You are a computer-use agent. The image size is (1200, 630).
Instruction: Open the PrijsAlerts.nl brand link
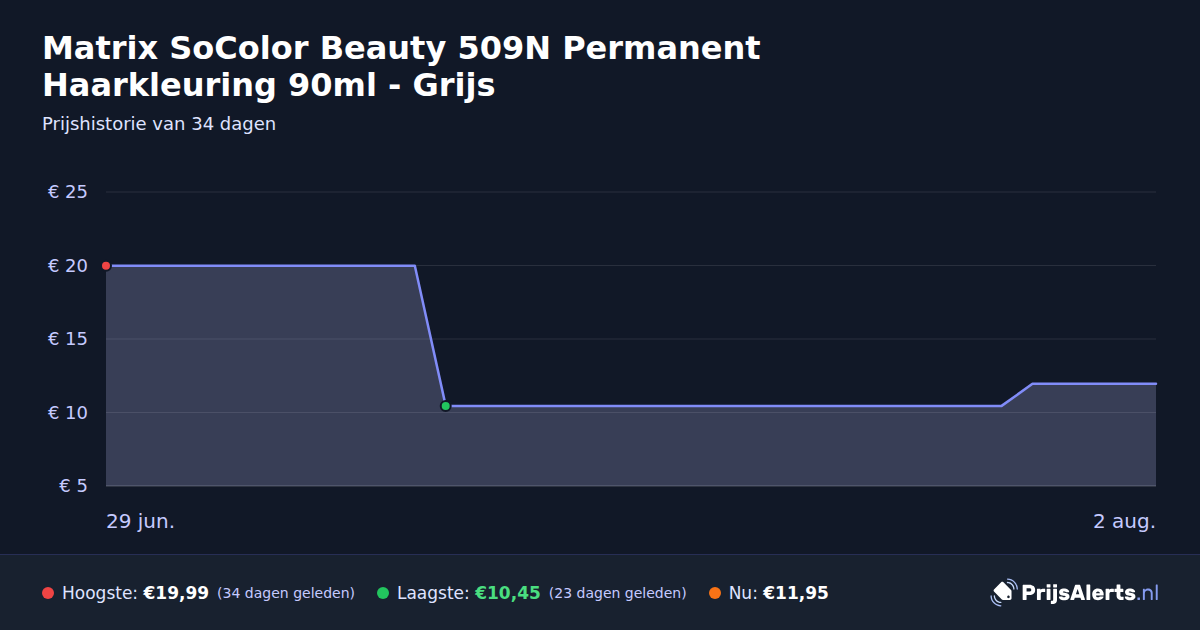pos(1075,593)
